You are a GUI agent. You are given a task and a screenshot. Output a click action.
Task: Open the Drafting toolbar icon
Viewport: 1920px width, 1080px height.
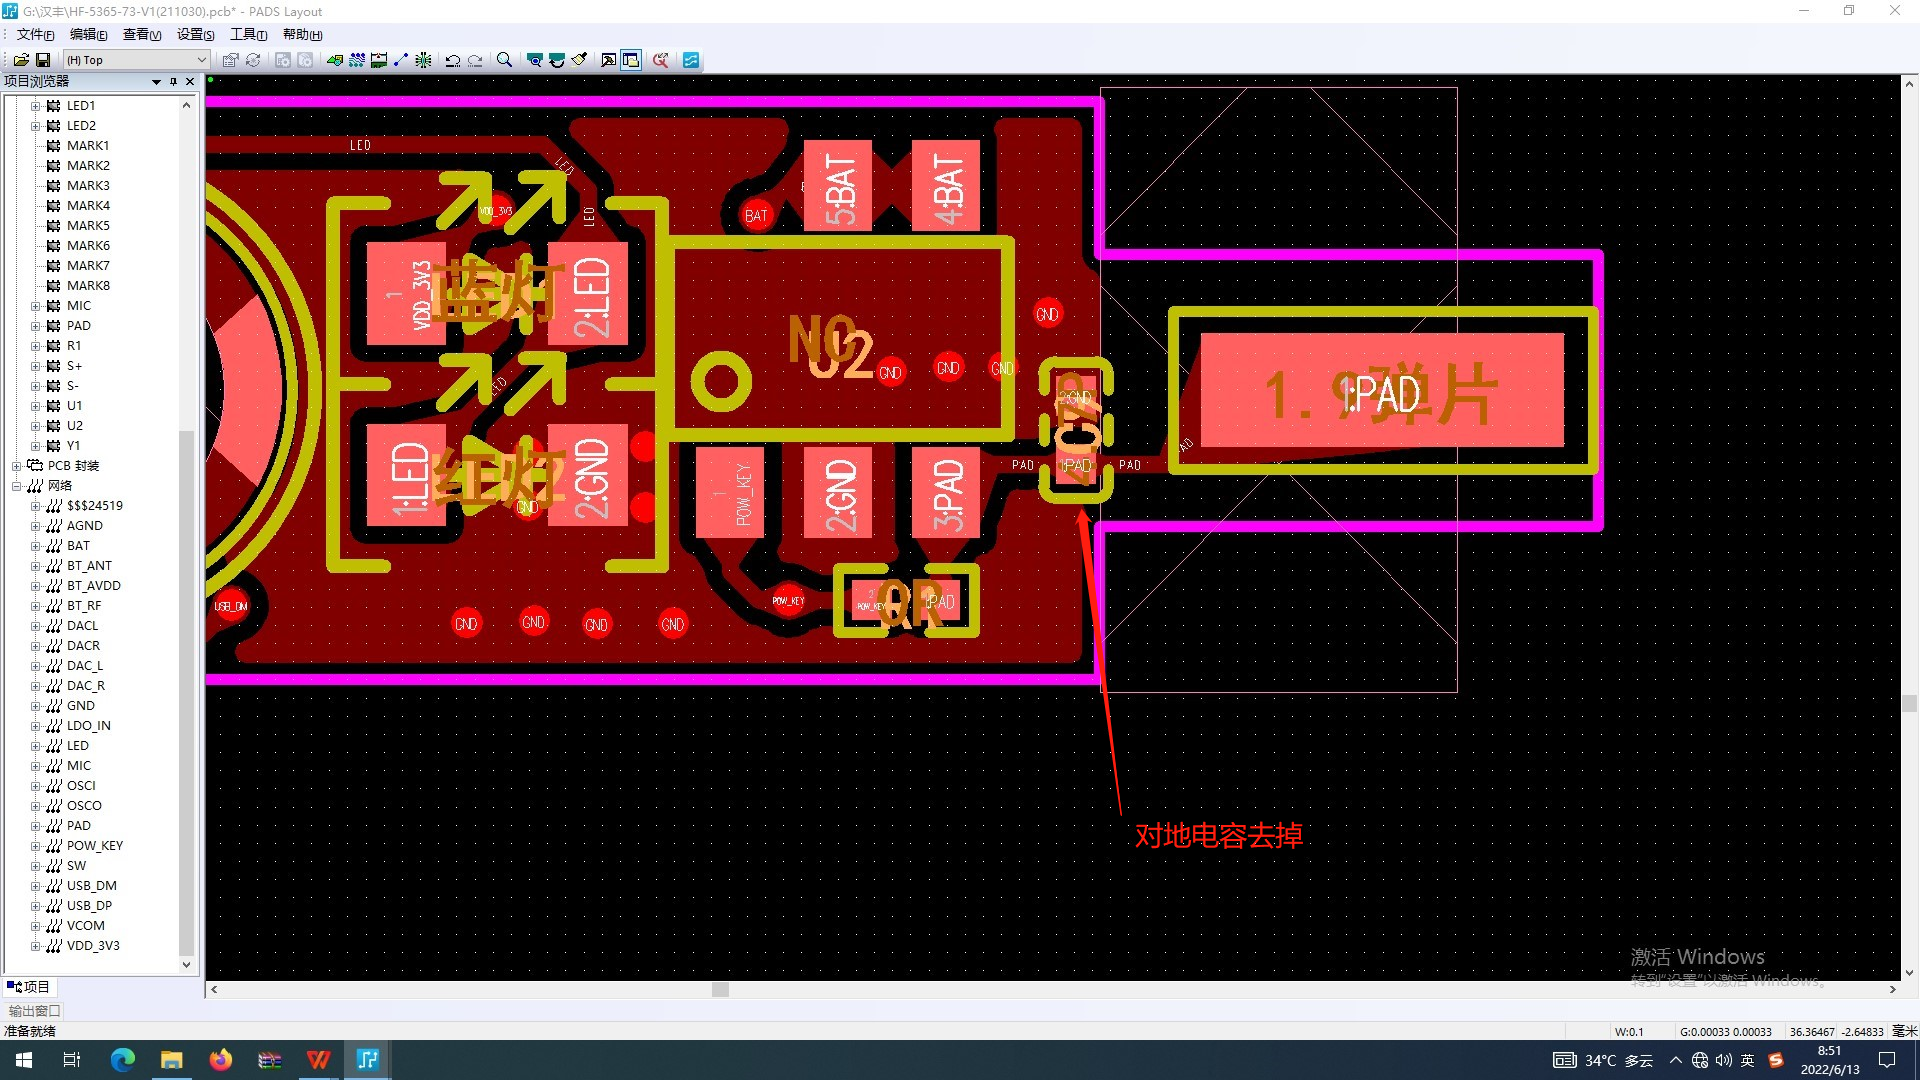pos(335,60)
